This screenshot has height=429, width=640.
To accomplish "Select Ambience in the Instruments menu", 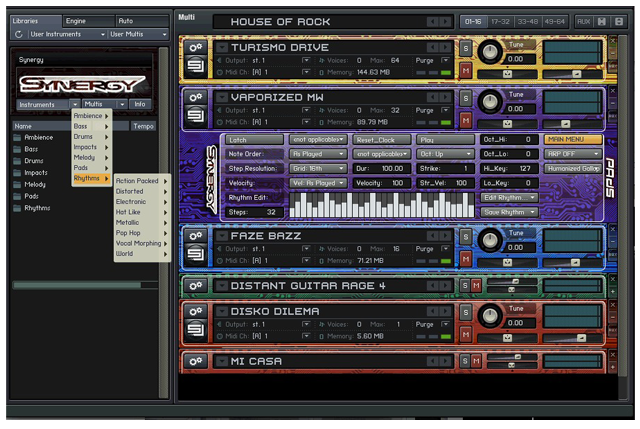I will point(91,116).
